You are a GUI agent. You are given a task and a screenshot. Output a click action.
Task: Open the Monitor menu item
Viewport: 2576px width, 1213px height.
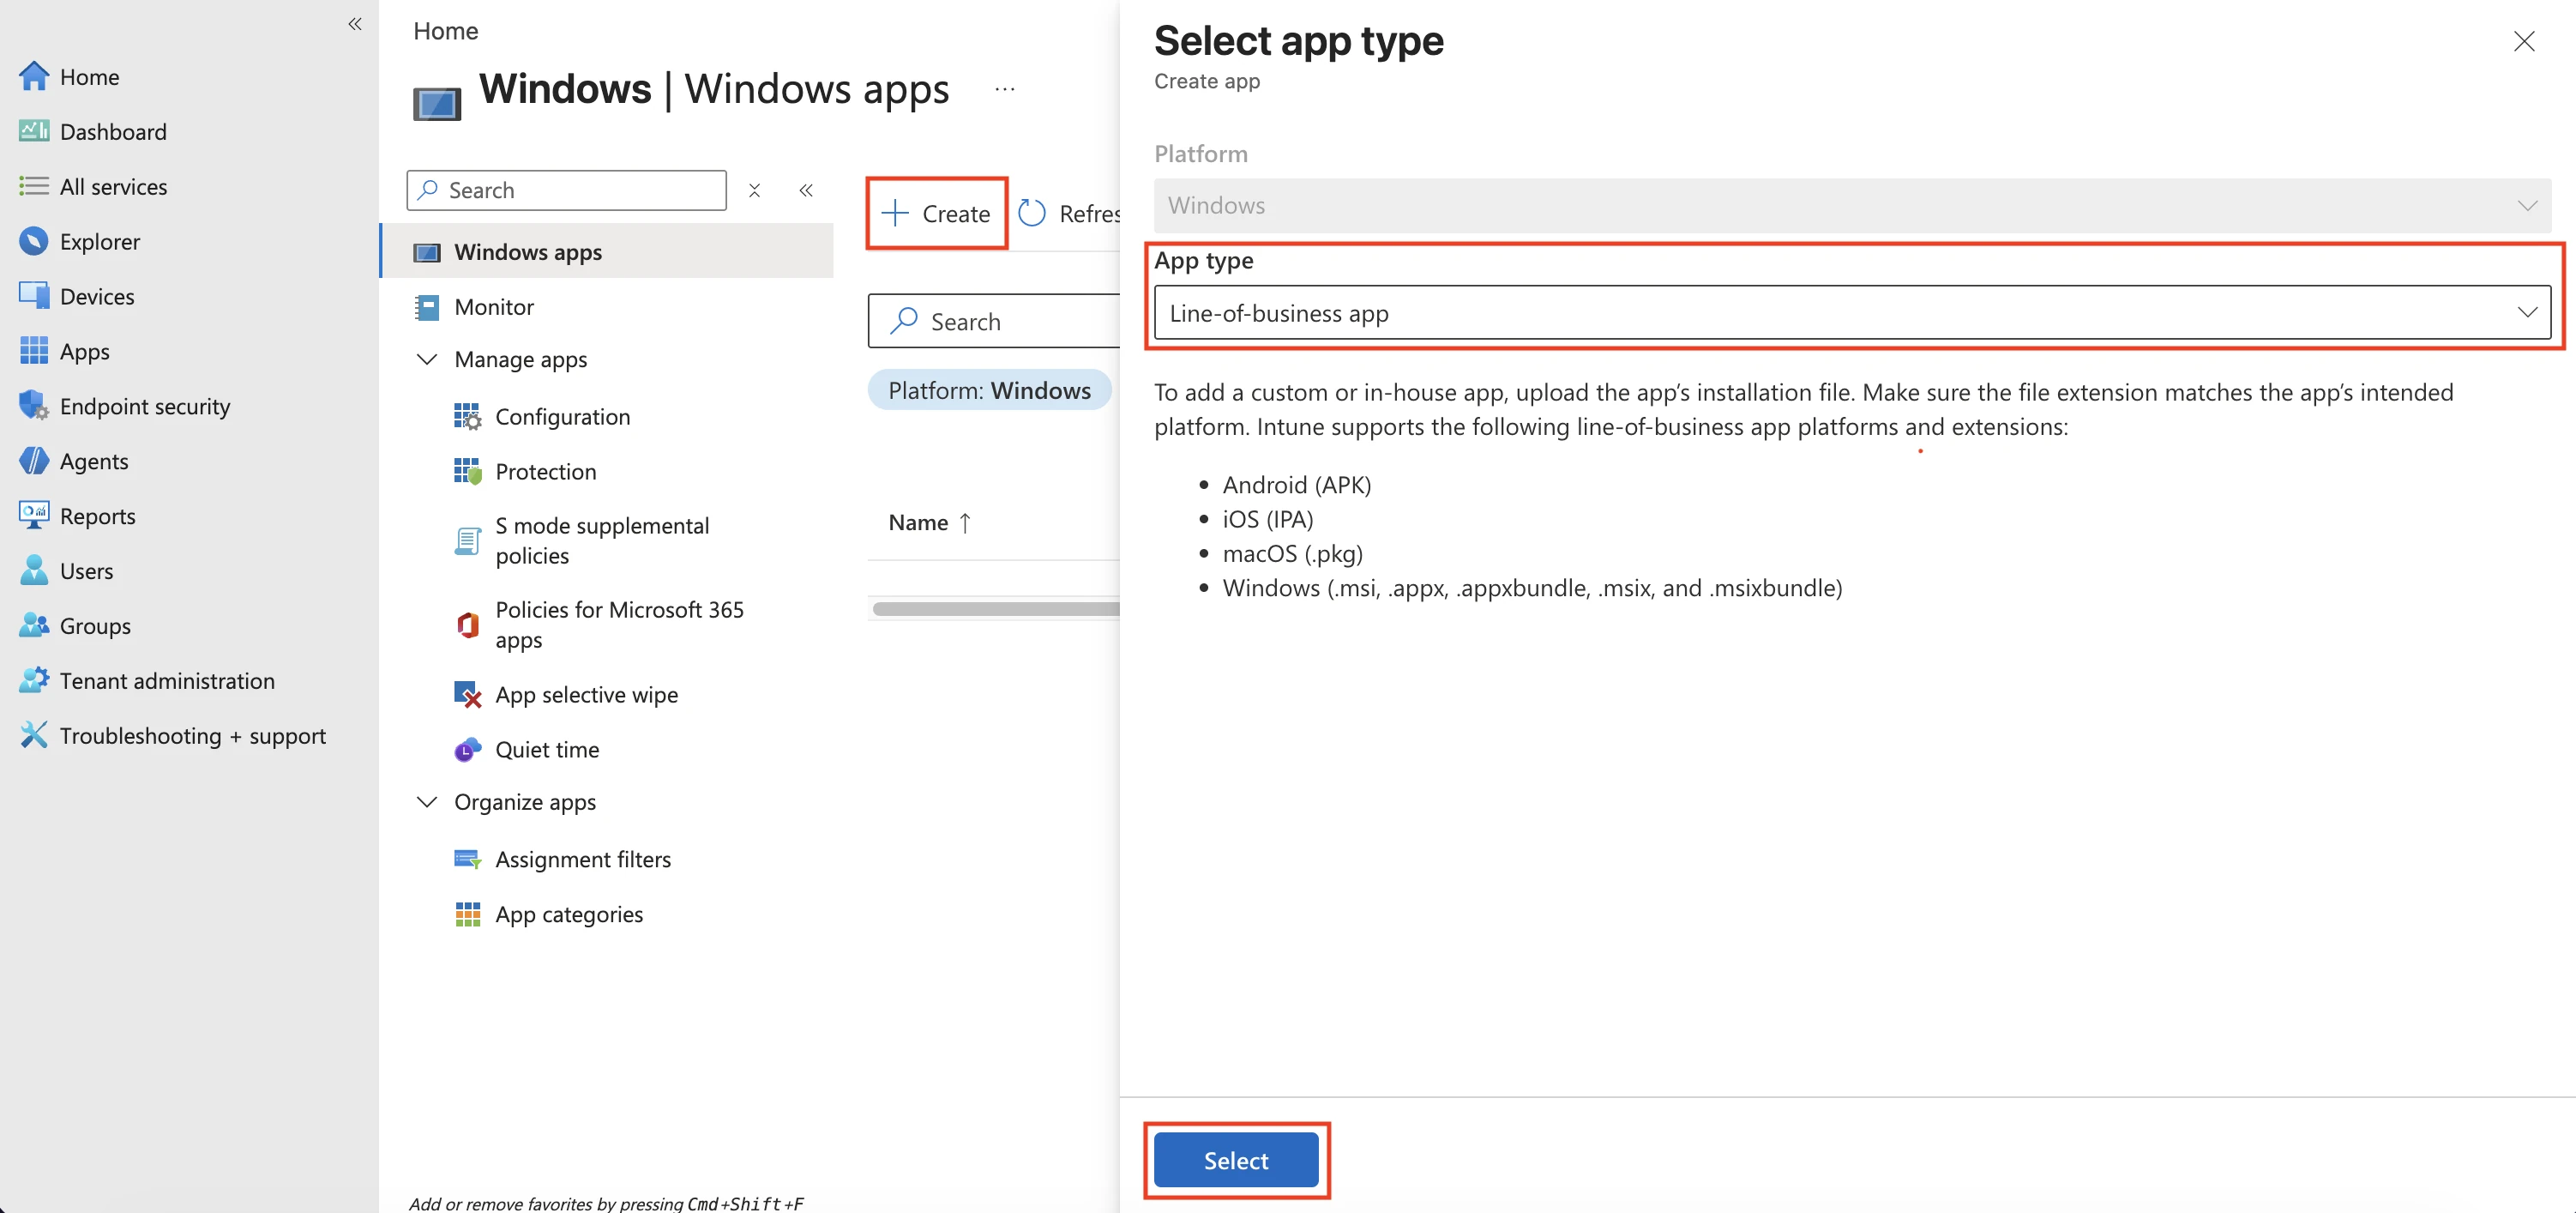494,307
